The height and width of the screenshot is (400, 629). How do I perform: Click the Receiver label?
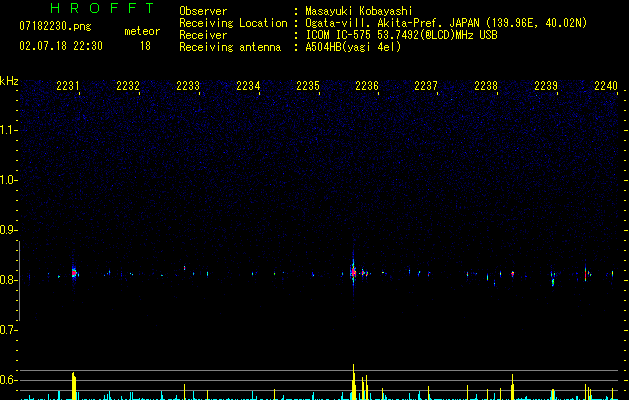[203, 35]
